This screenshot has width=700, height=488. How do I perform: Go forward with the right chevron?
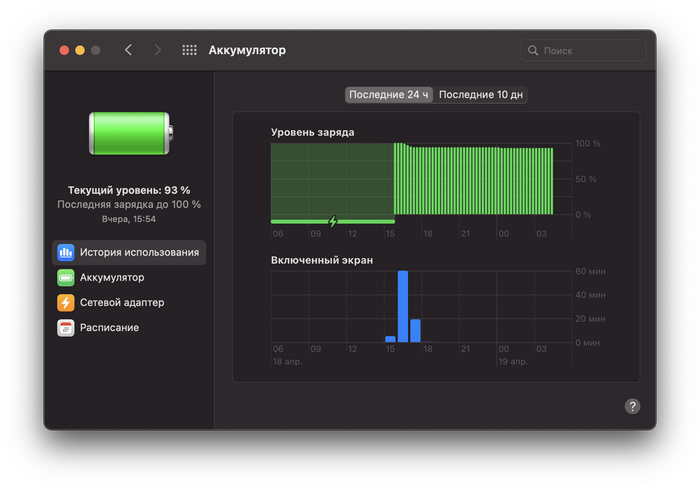[x=157, y=50]
